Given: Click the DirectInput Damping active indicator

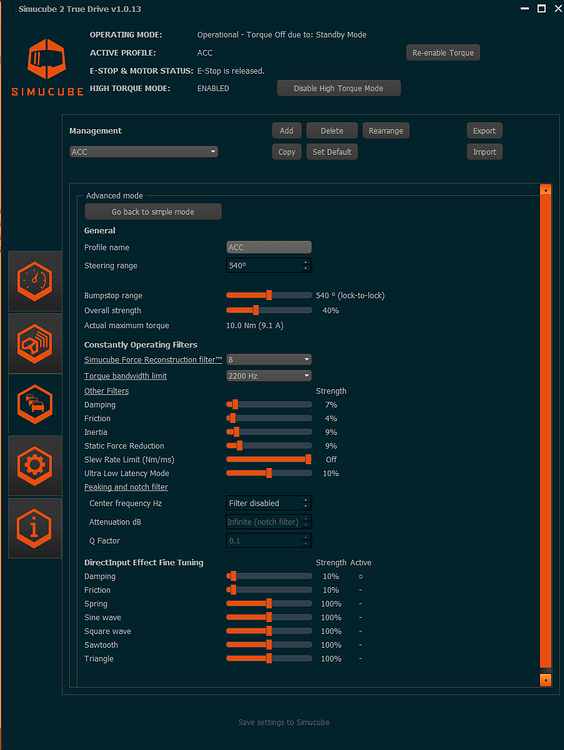Looking at the screenshot, I should coord(360,576).
